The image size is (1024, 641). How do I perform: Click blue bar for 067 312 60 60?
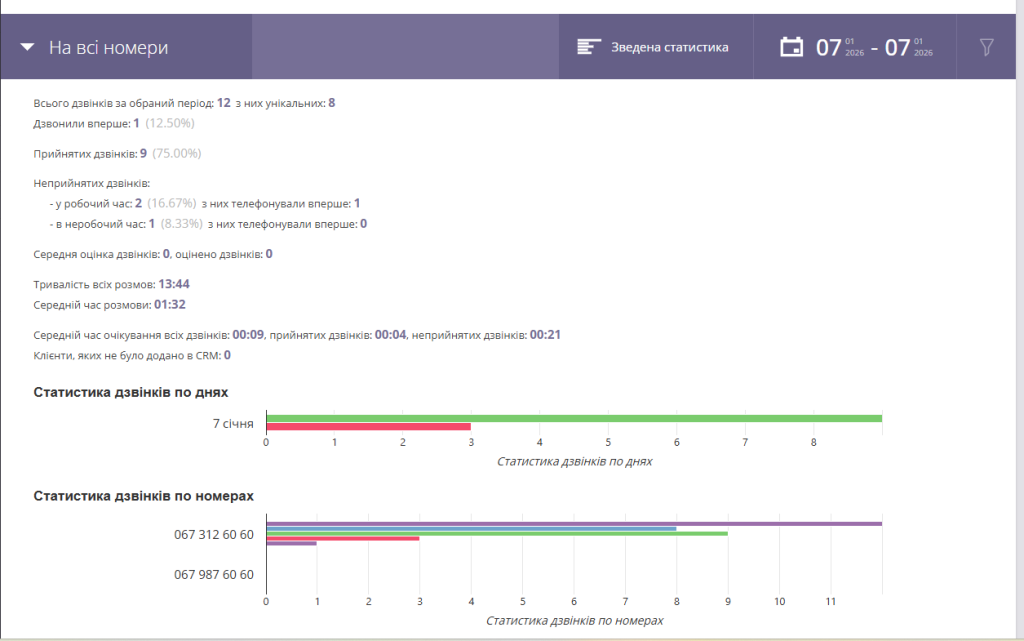472,529
